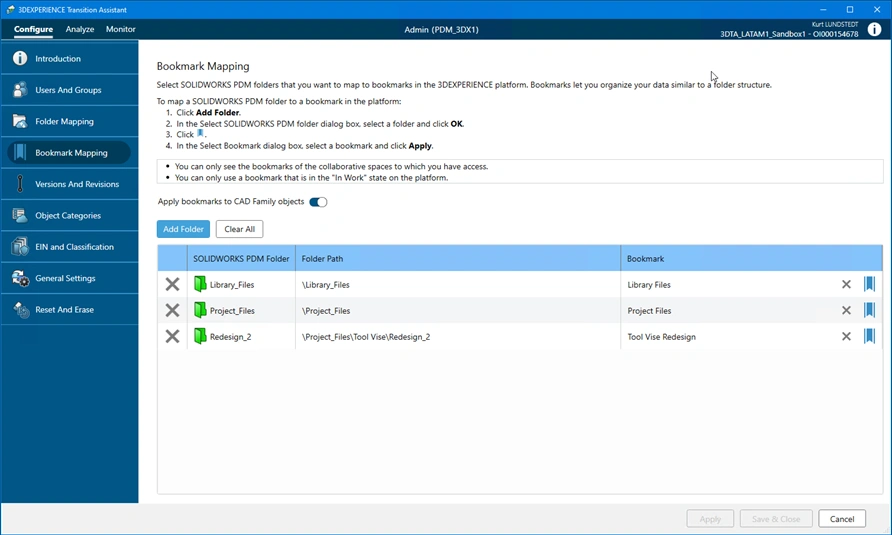This screenshot has height=535, width=892.
Task: Close the Transition Assistant window
Action: tap(877, 9)
